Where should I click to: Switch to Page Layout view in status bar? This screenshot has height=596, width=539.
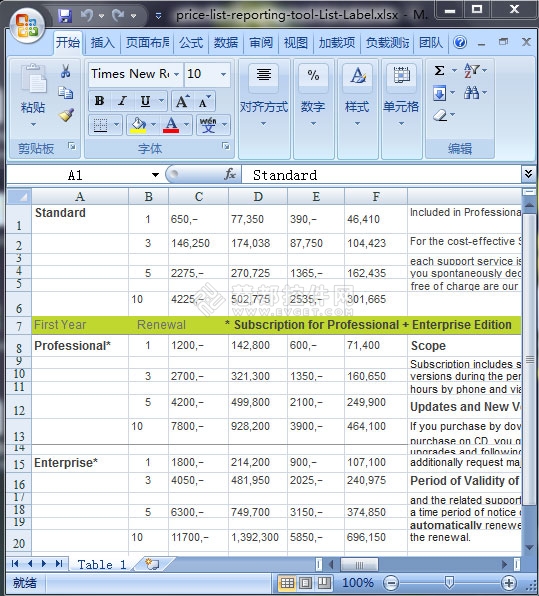[x=306, y=582]
